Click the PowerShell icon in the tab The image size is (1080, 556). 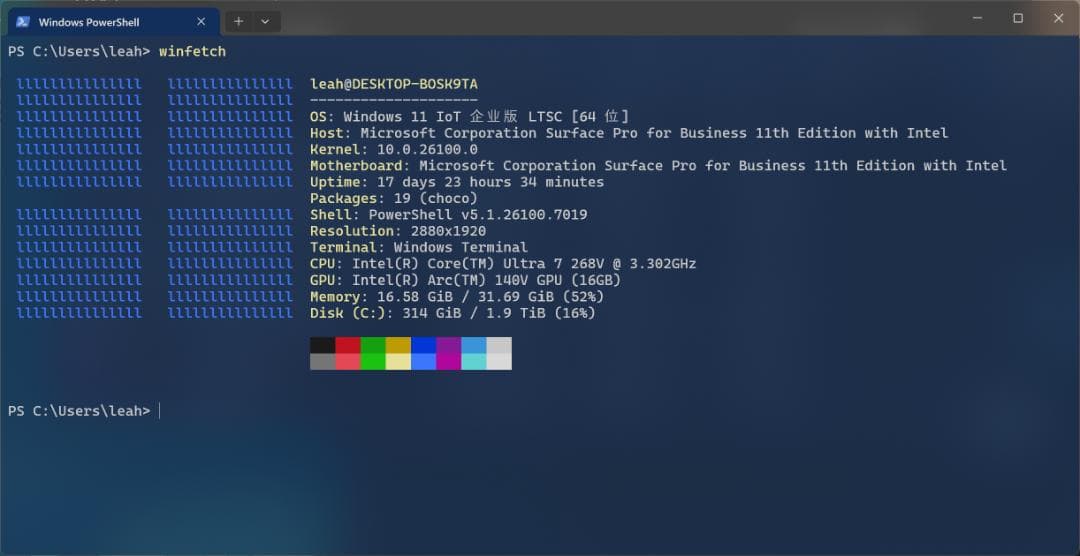tap(22, 21)
